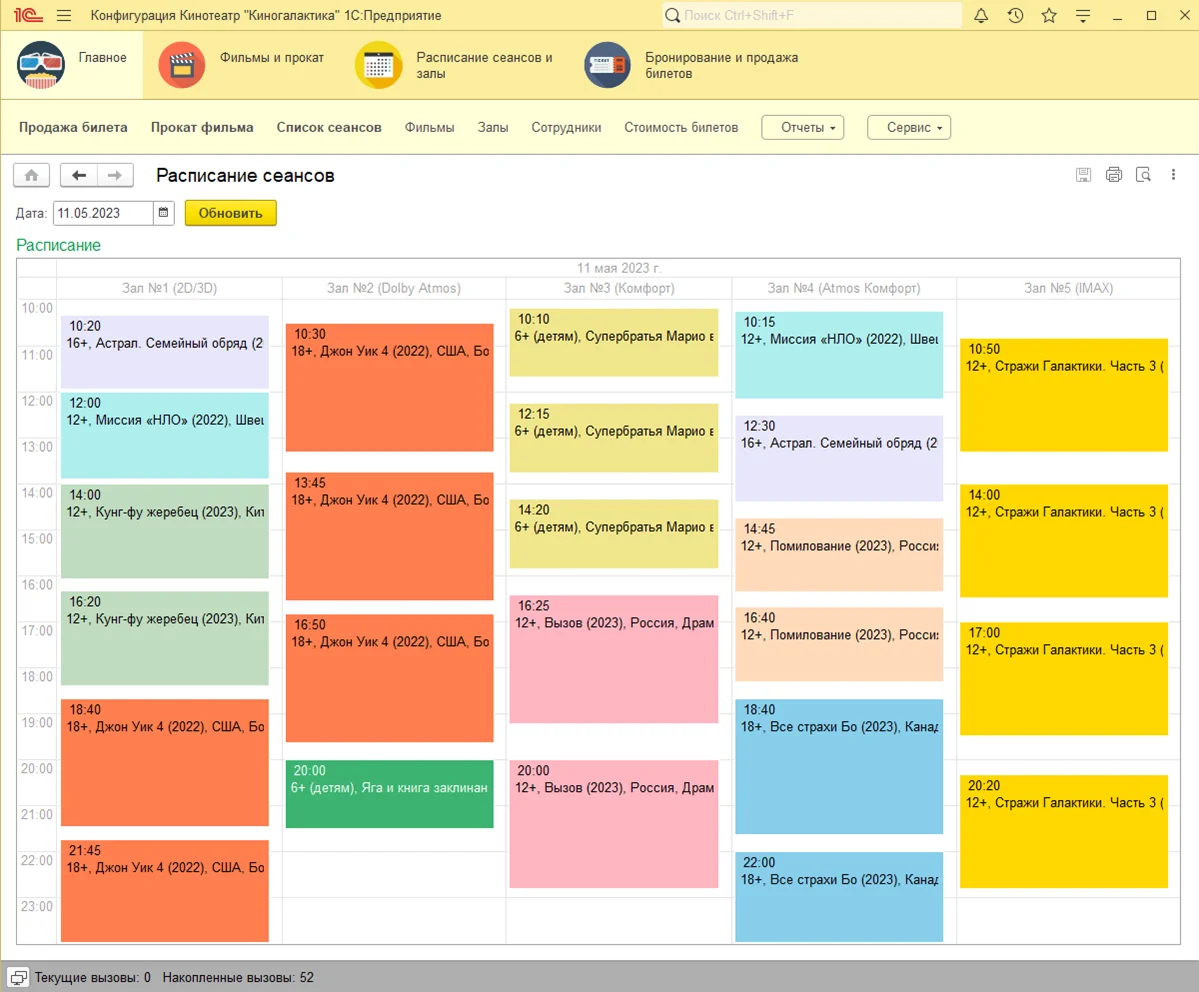Click the back arrow button
This screenshot has height=992, width=1199.
[79, 175]
